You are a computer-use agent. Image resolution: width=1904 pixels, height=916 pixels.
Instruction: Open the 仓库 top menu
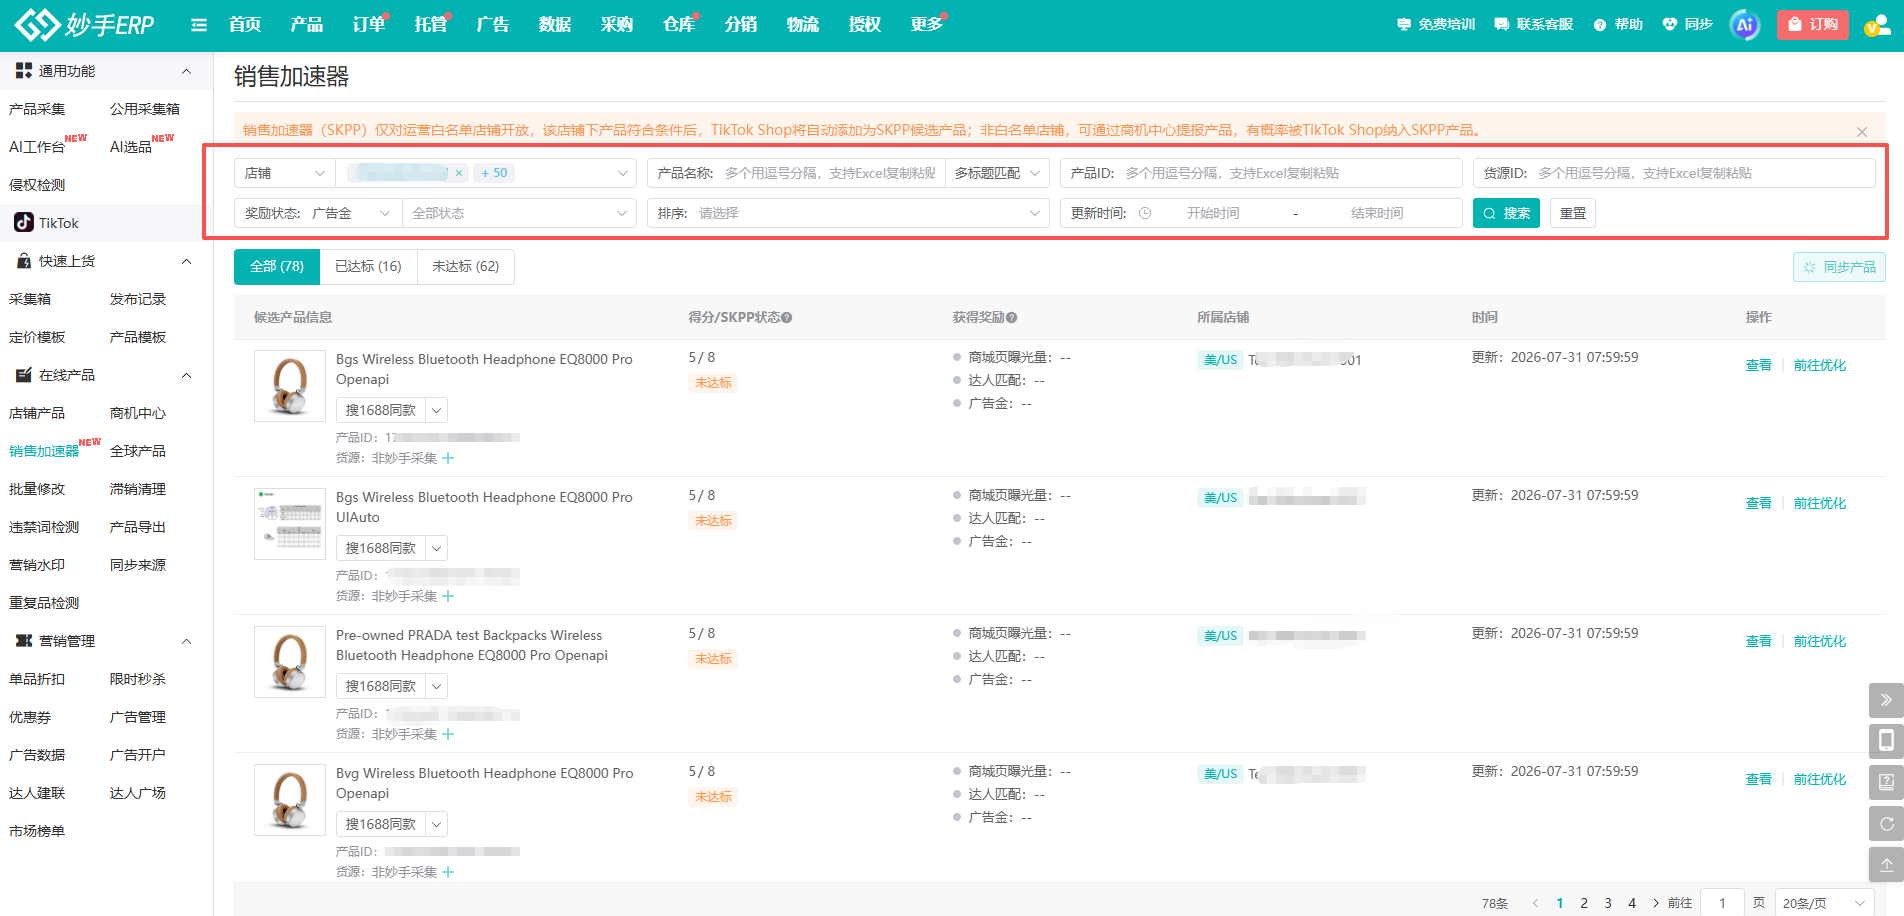pos(679,24)
